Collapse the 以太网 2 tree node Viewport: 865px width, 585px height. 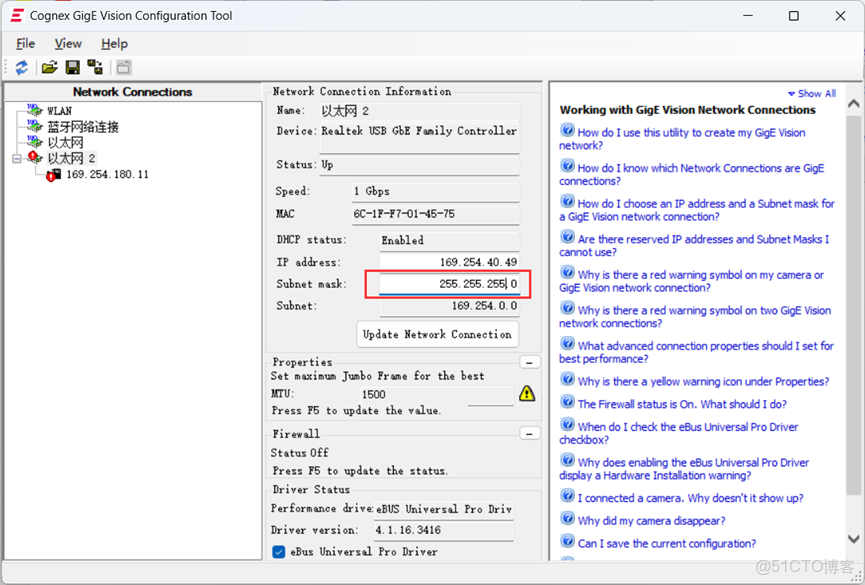pyautogui.click(x=17, y=157)
